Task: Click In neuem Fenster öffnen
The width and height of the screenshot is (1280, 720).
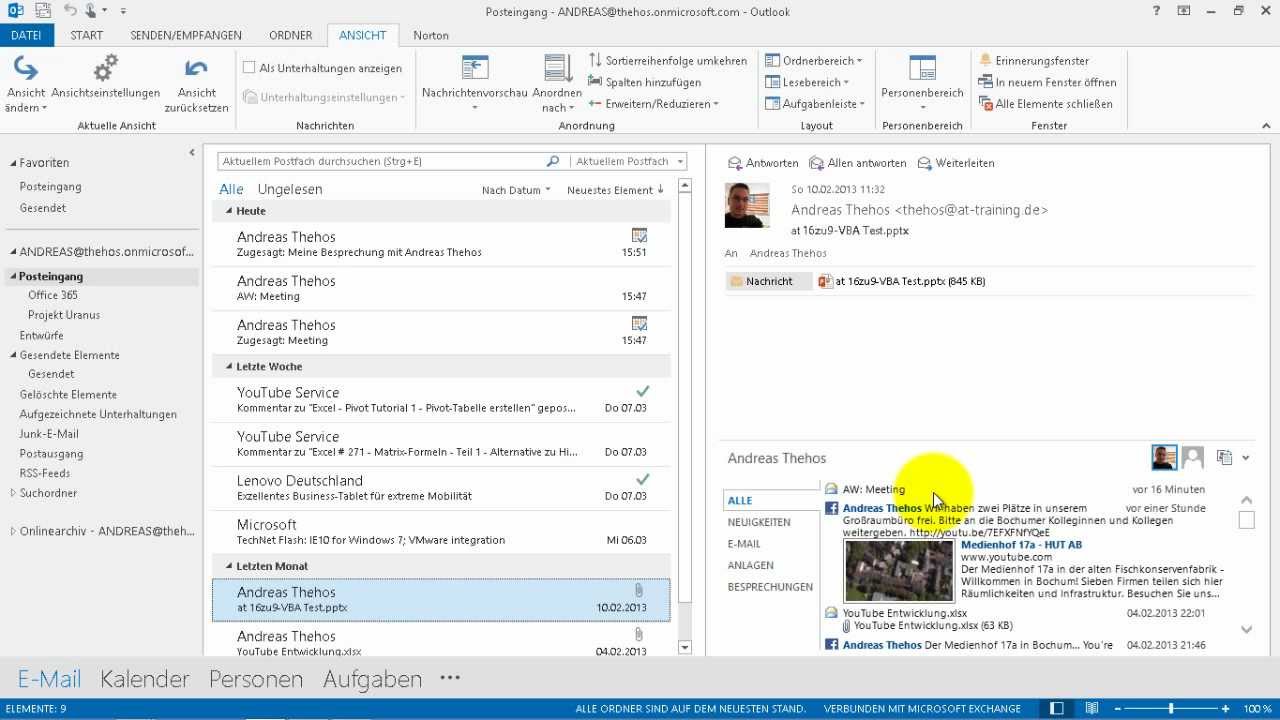Action: pos(1047,82)
